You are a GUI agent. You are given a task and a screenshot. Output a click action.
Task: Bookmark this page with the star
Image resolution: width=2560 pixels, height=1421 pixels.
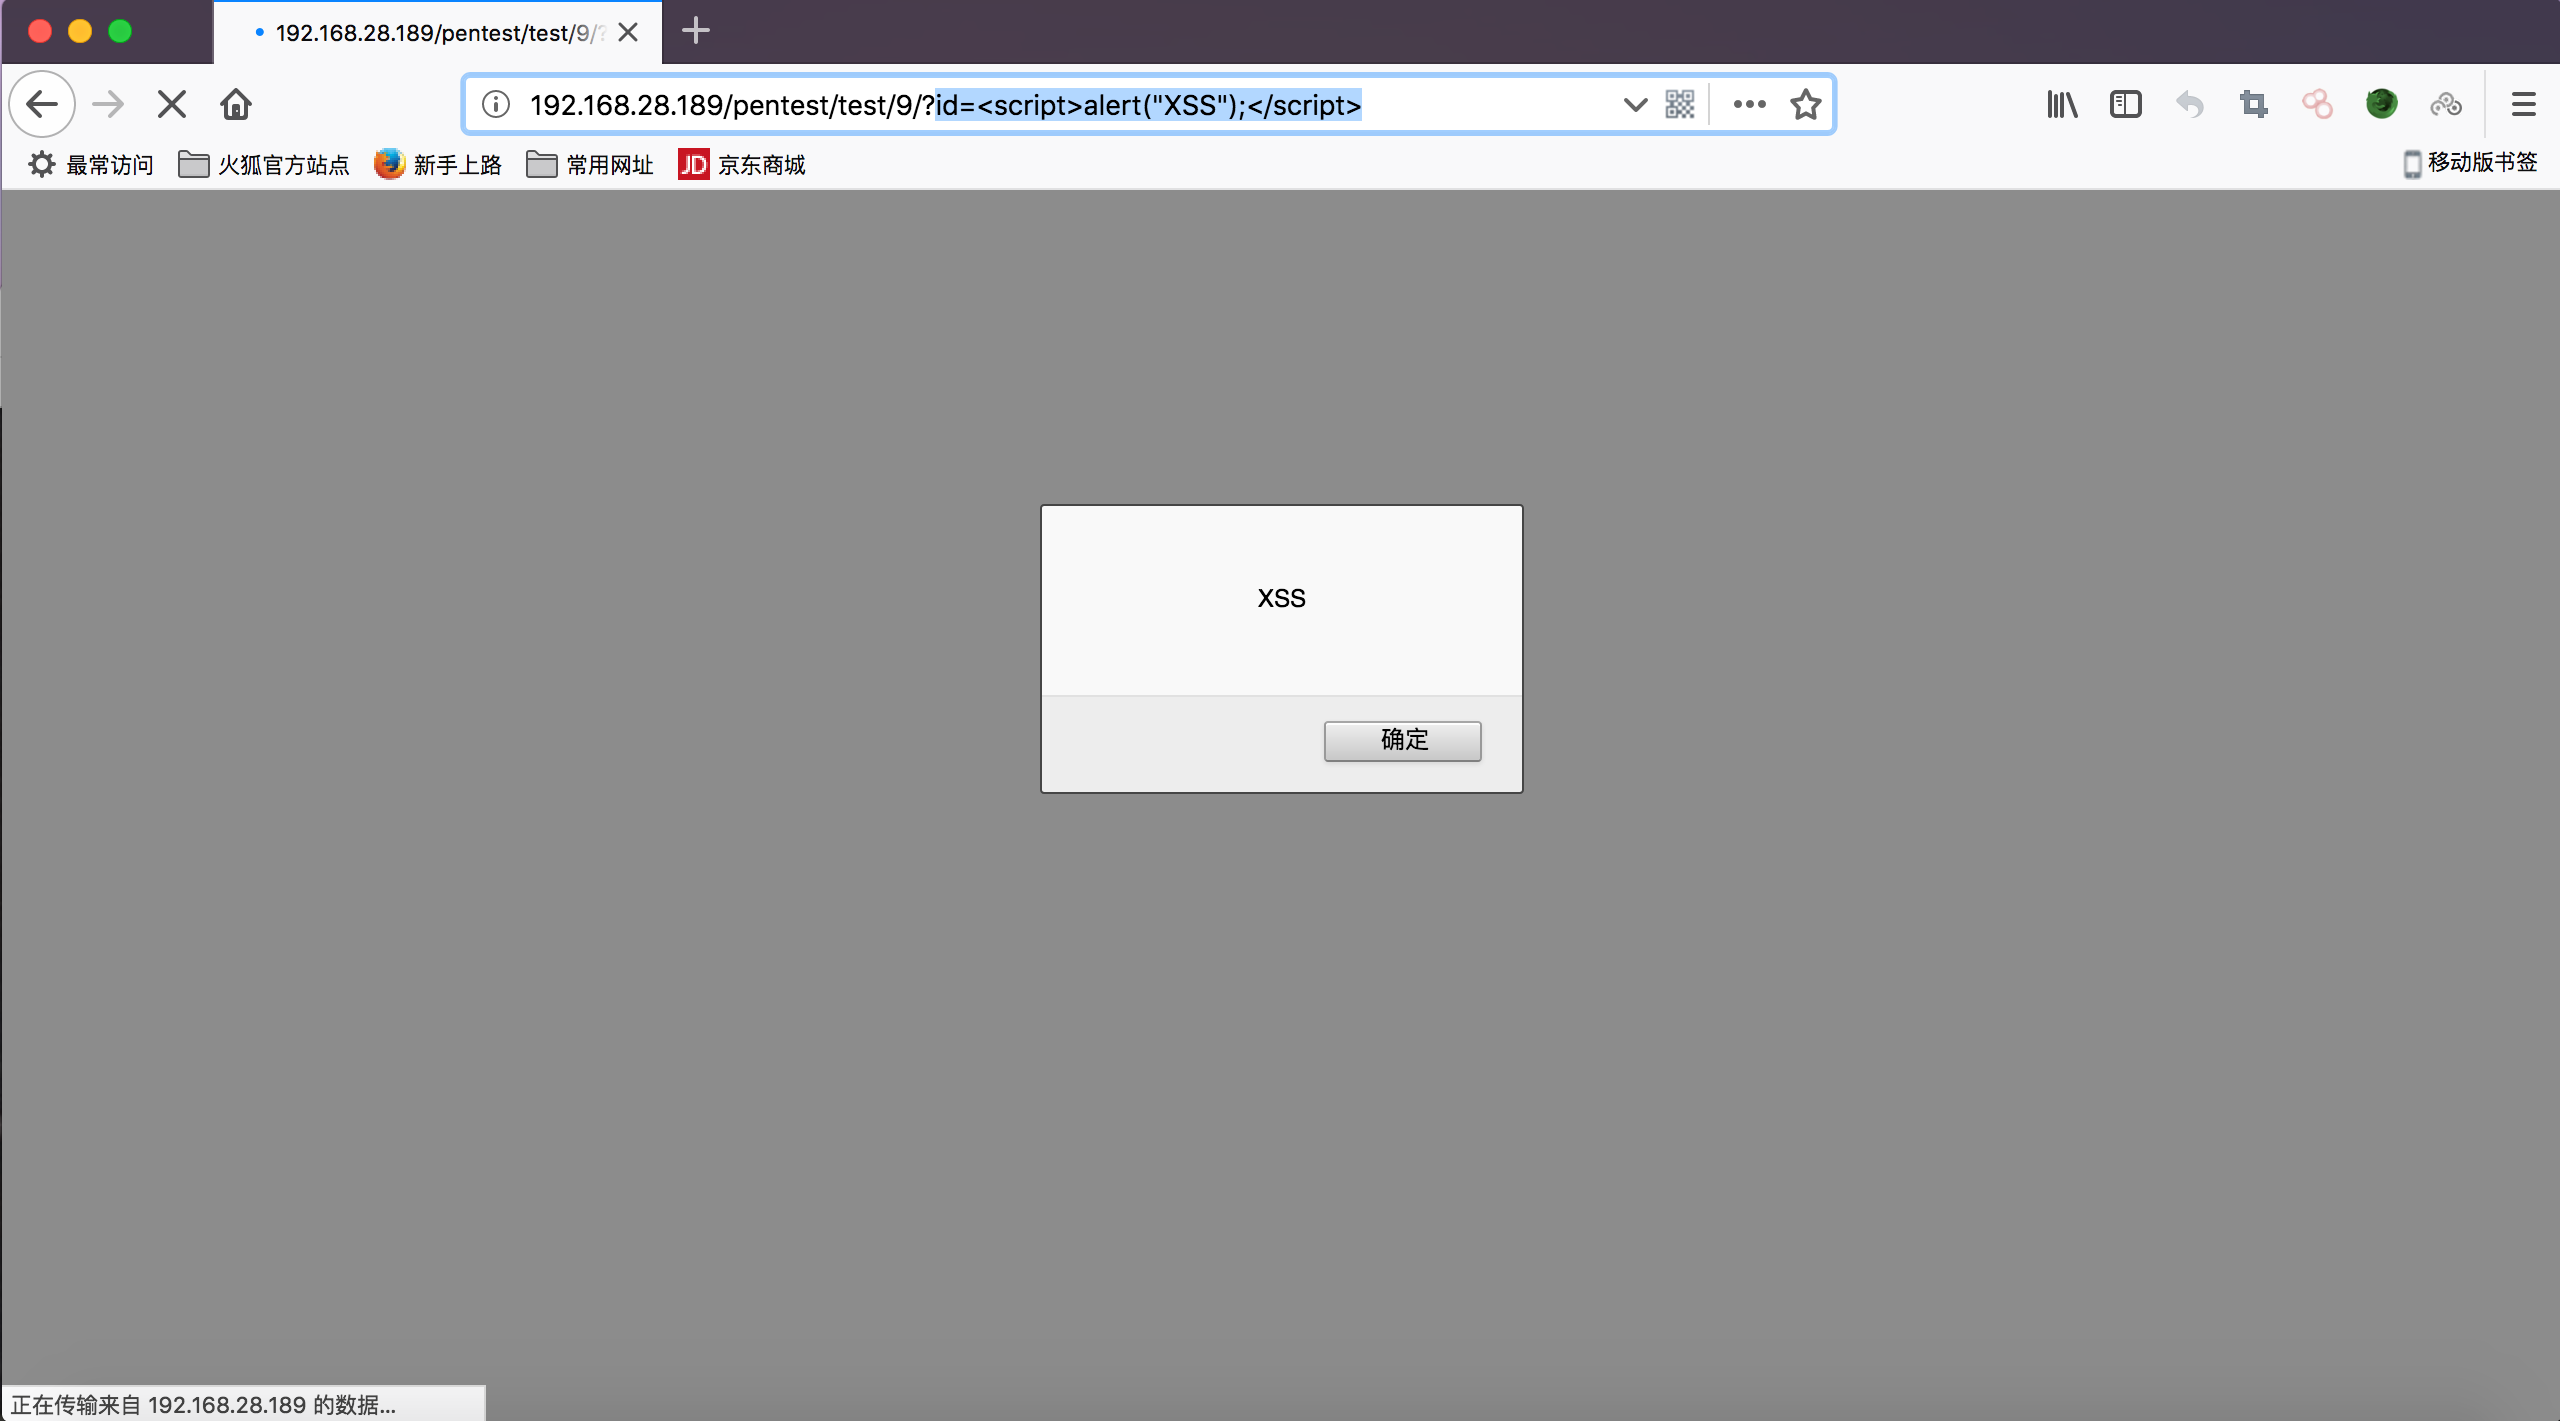click(1806, 104)
